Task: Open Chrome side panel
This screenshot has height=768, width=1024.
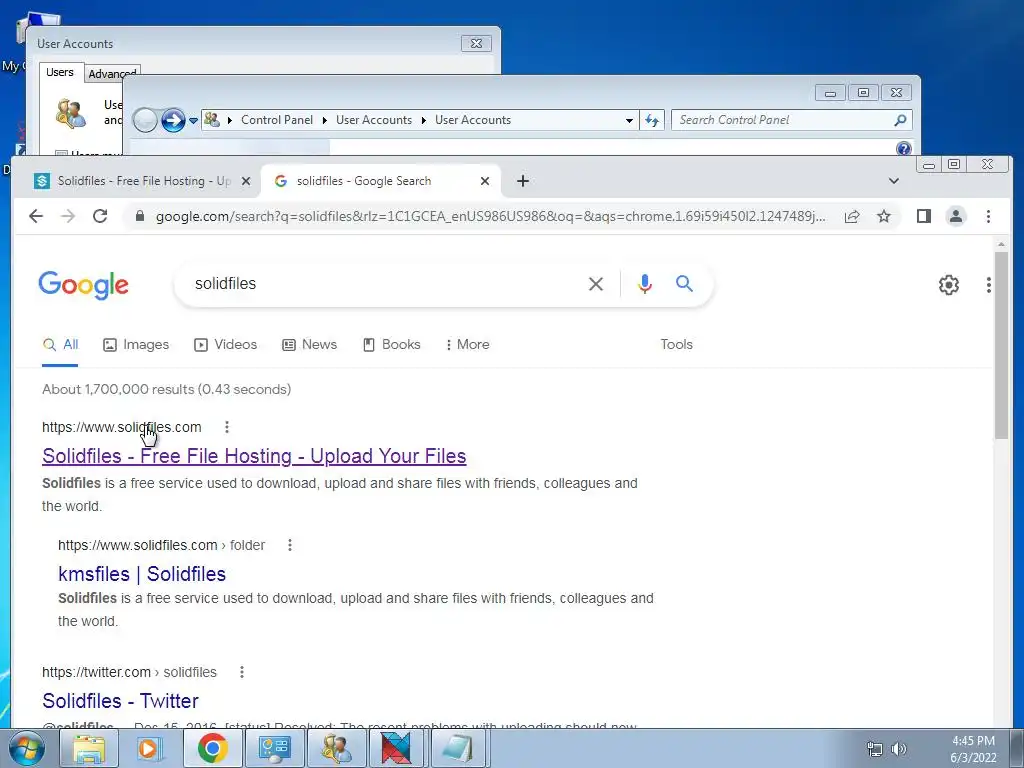Action: point(923,216)
